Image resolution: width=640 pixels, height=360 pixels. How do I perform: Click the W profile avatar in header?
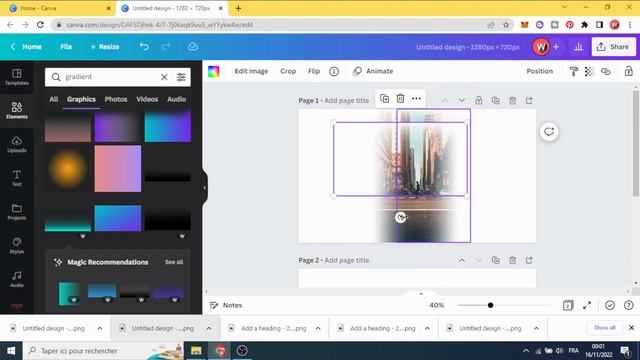541,47
